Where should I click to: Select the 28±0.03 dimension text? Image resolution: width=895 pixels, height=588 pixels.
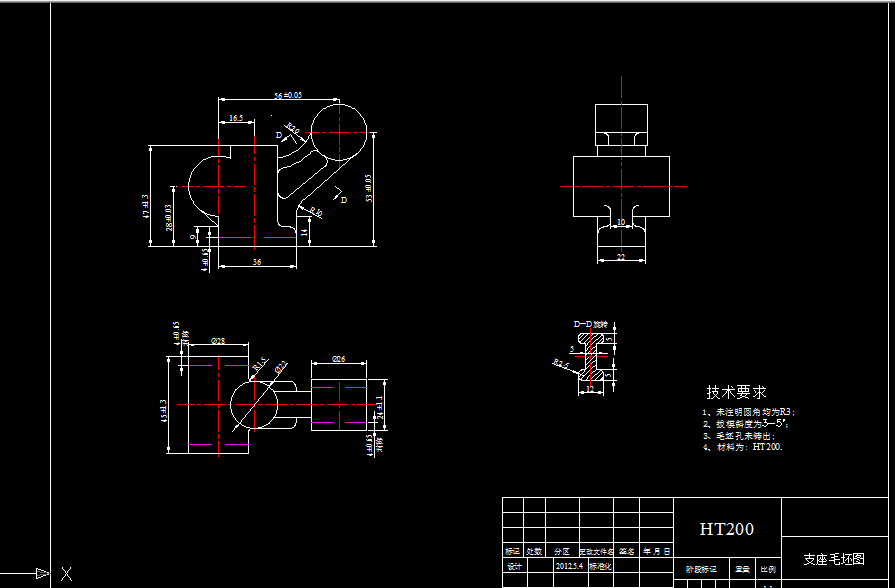click(168, 218)
